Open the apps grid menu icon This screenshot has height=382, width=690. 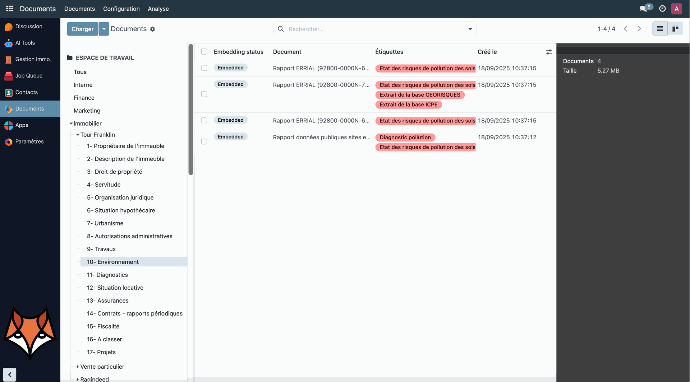[x=9, y=9]
